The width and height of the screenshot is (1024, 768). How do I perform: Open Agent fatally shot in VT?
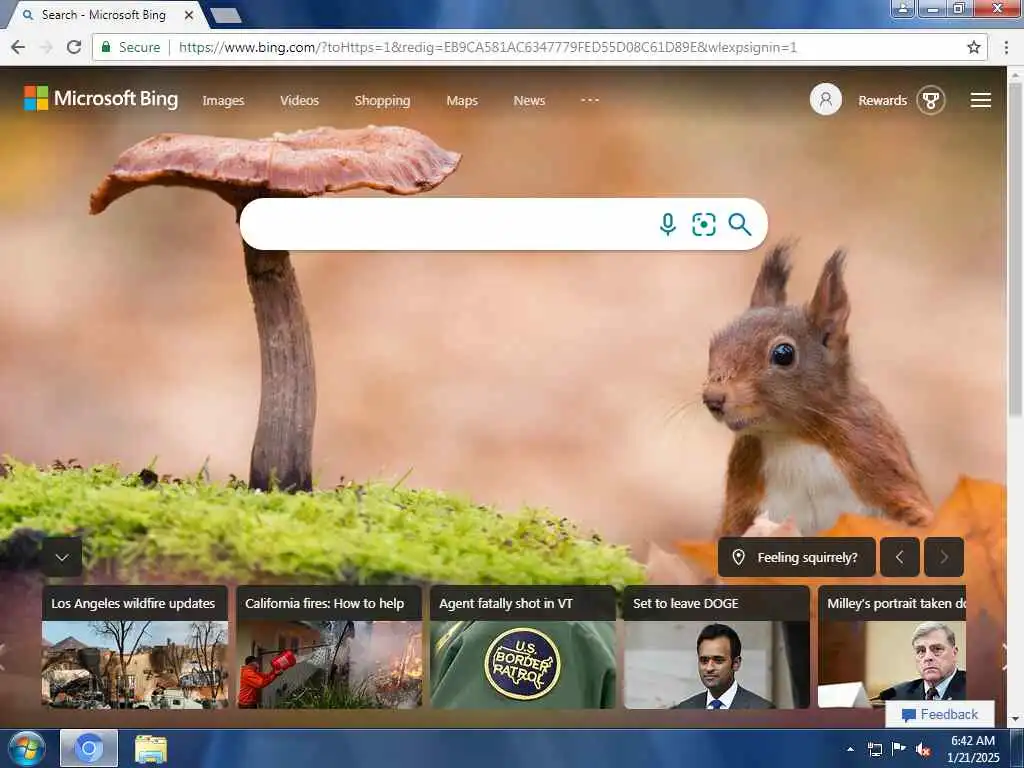click(x=505, y=603)
